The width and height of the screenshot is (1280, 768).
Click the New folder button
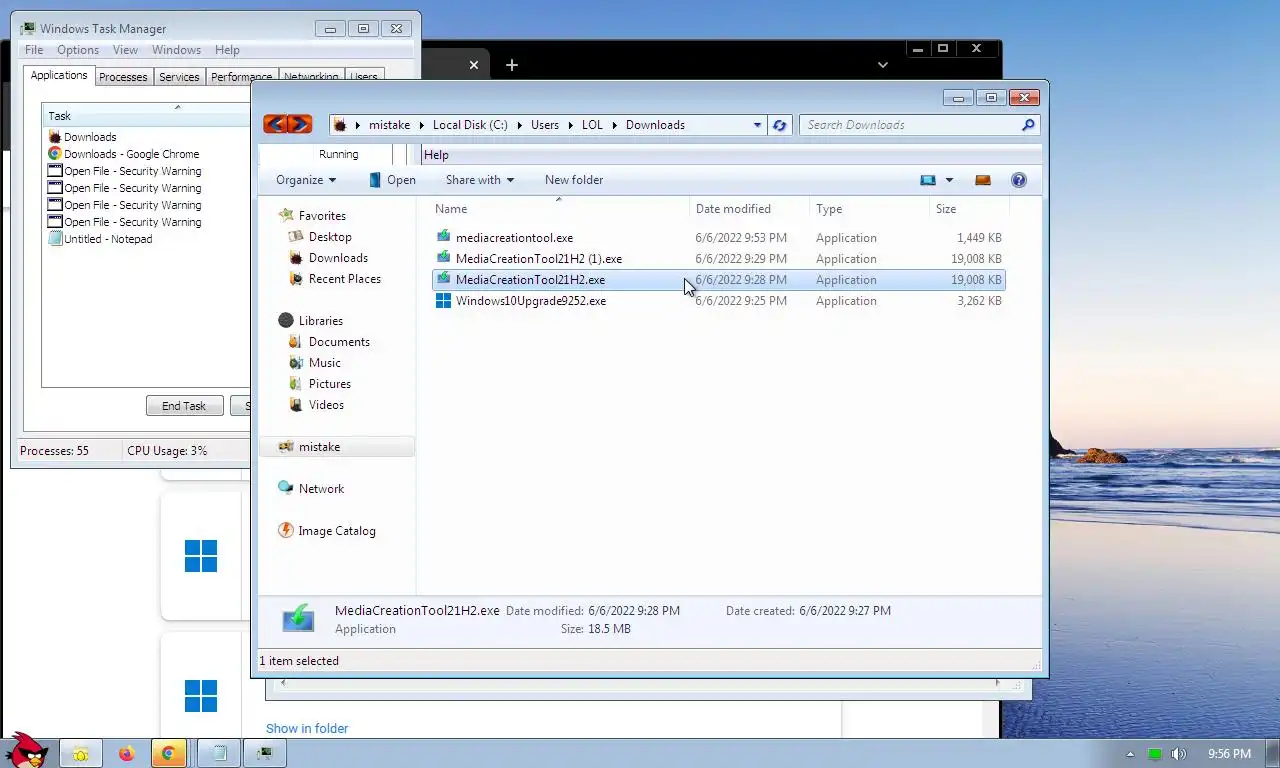tap(574, 180)
